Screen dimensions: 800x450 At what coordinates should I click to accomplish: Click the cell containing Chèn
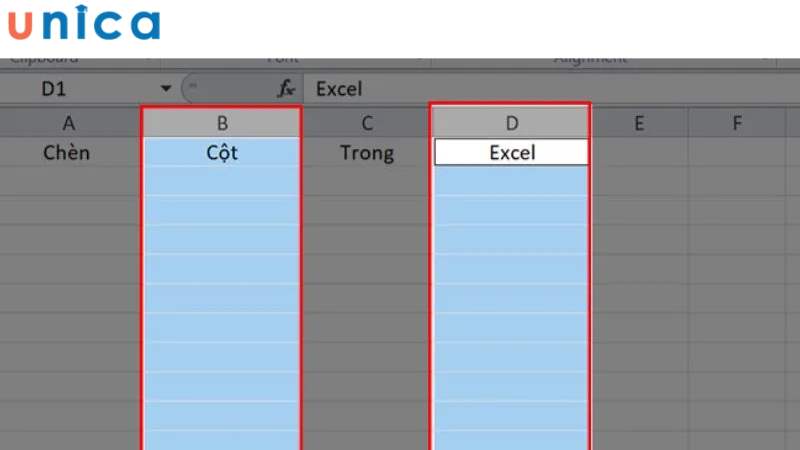click(69, 153)
